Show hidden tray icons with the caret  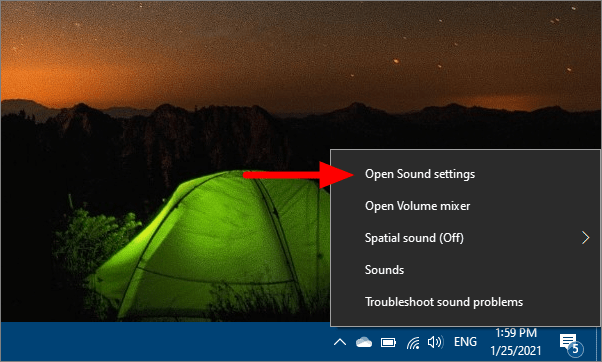click(x=340, y=342)
